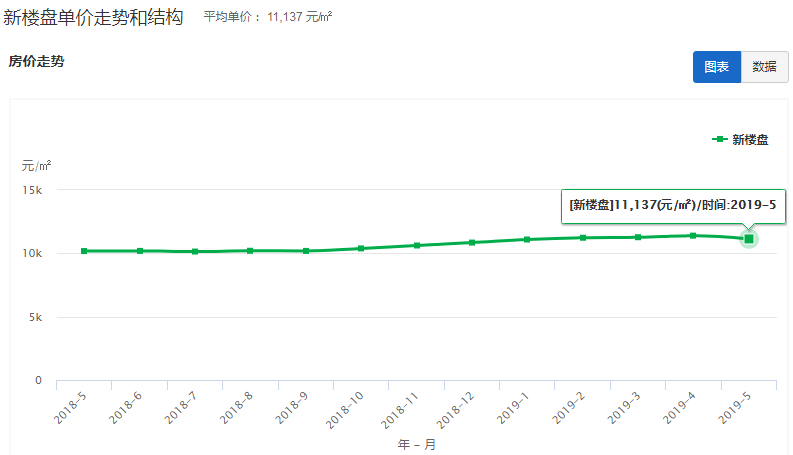
Task: Click the 房价走势 section title
Action: coord(36,62)
